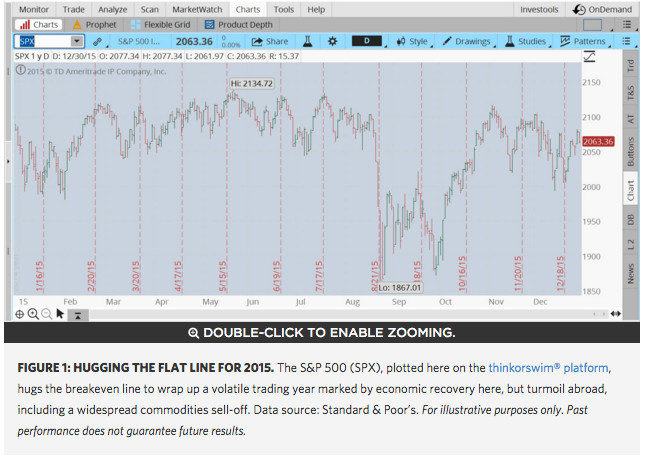
Task: Open the thinkorswim platform link
Action: [548, 367]
